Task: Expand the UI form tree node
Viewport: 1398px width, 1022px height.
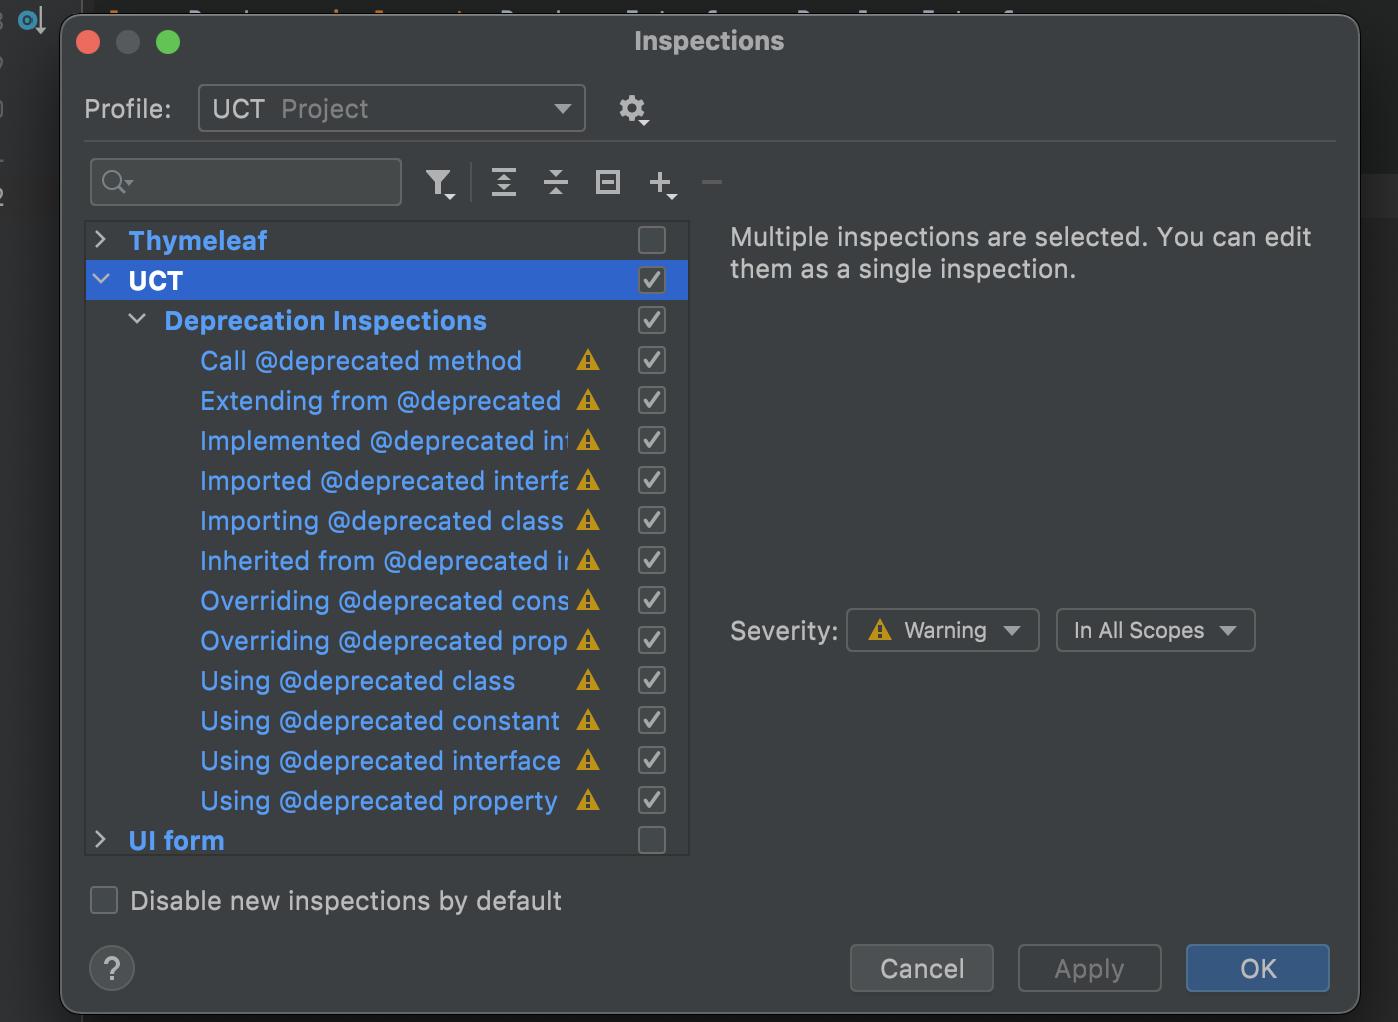Action: [x=100, y=839]
